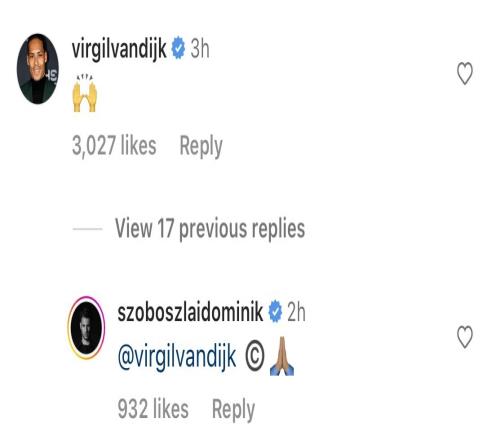View the 3,027 likes list

click(x=114, y=145)
